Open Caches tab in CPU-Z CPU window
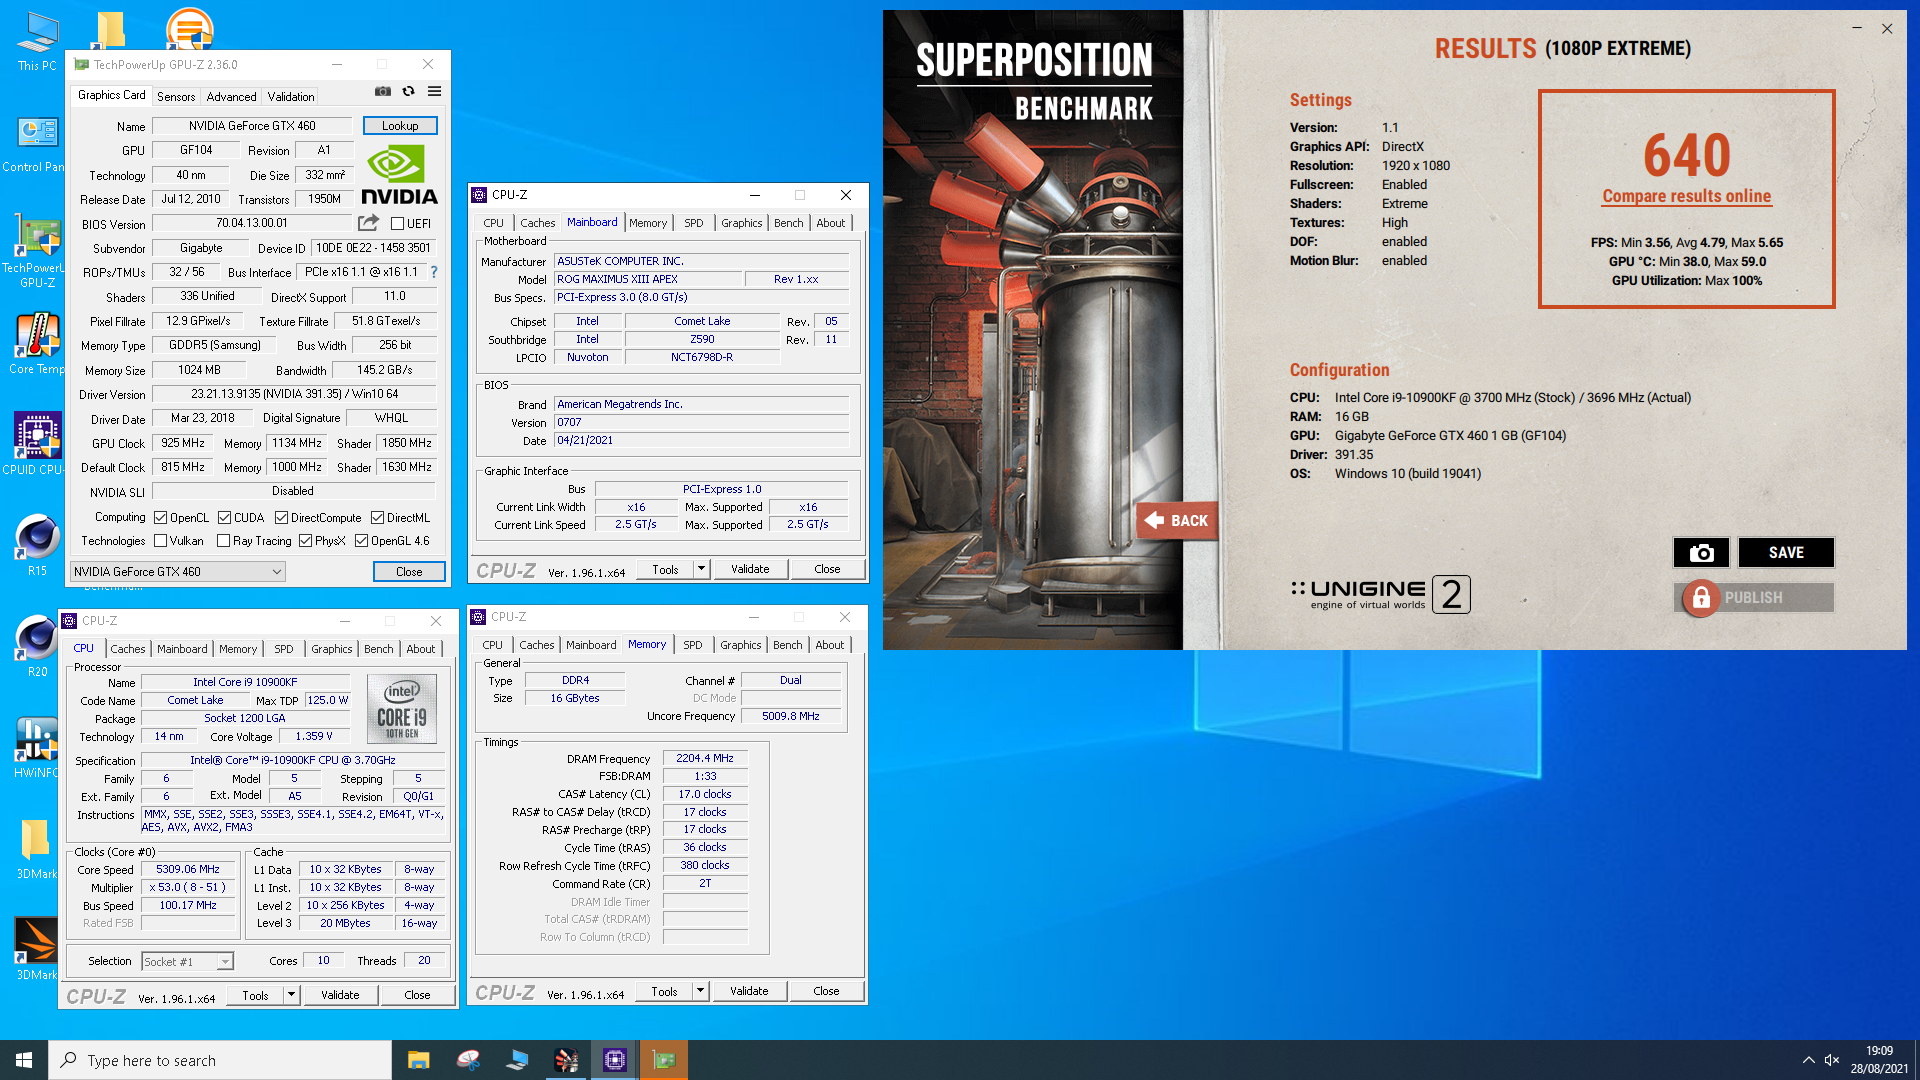The height and width of the screenshot is (1080, 1920). coord(128,649)
